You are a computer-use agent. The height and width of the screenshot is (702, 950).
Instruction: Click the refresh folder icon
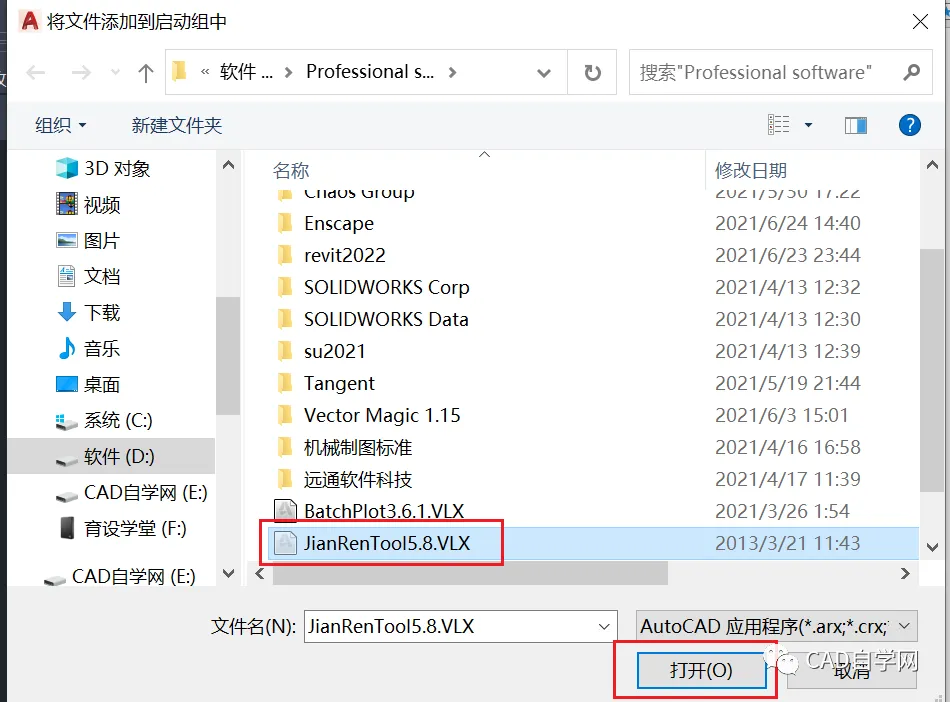click(592, 73)
